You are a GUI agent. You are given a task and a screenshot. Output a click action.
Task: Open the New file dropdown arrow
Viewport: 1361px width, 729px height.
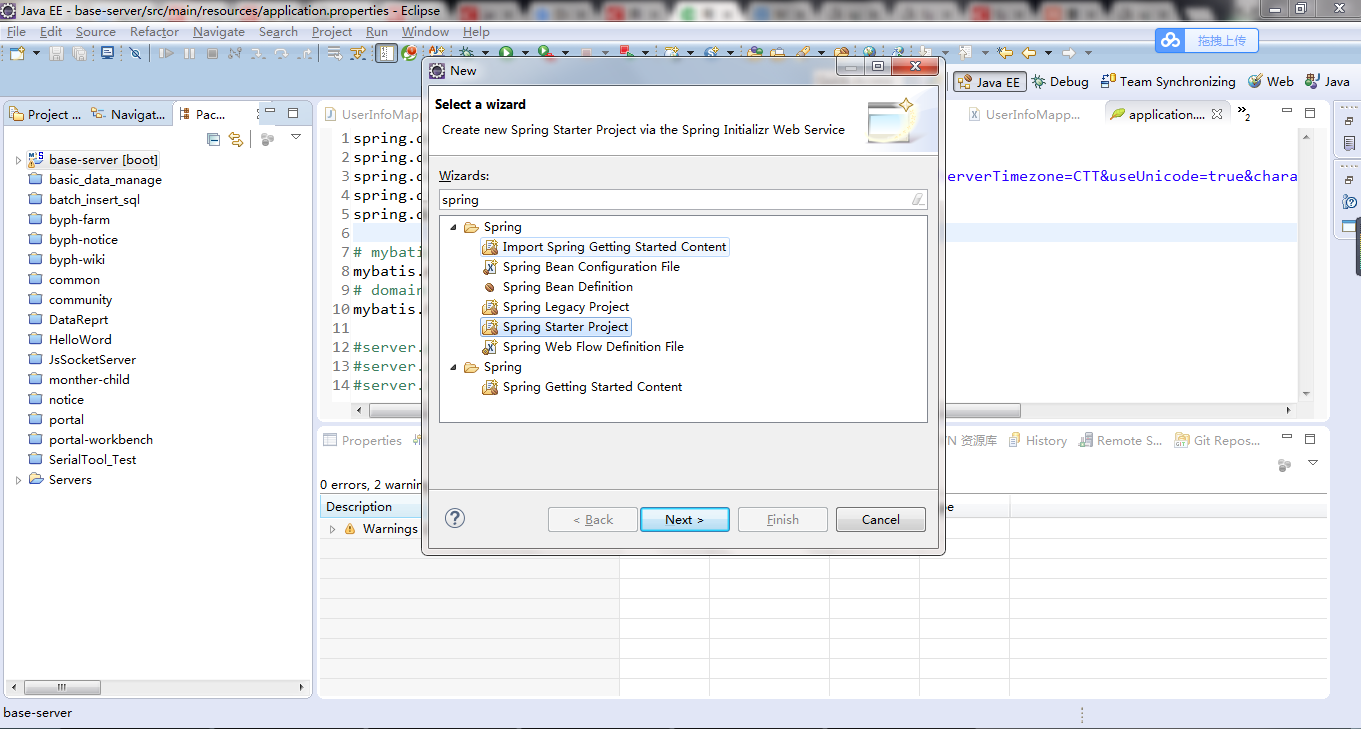tap(36, 52)
